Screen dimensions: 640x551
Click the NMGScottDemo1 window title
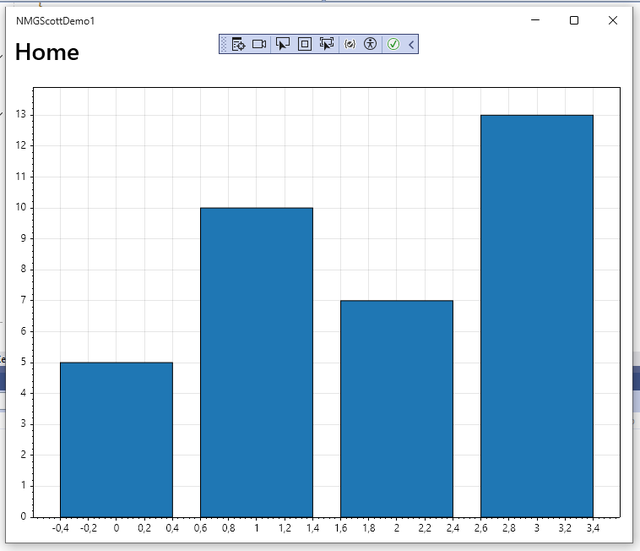tap(55, 21)
